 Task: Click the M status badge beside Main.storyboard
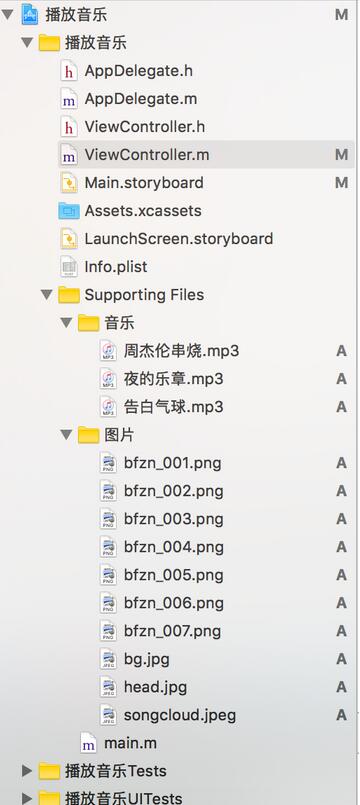342,183
